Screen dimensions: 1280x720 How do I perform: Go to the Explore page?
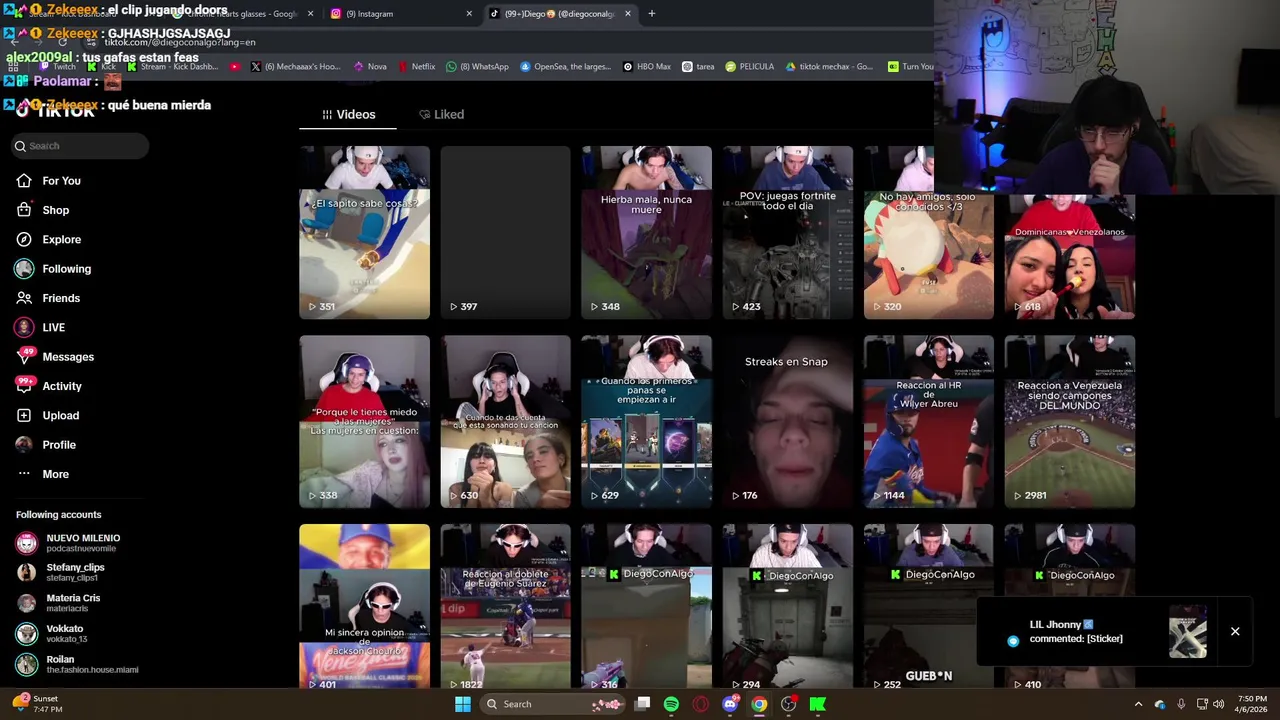[x=48, y=240]
